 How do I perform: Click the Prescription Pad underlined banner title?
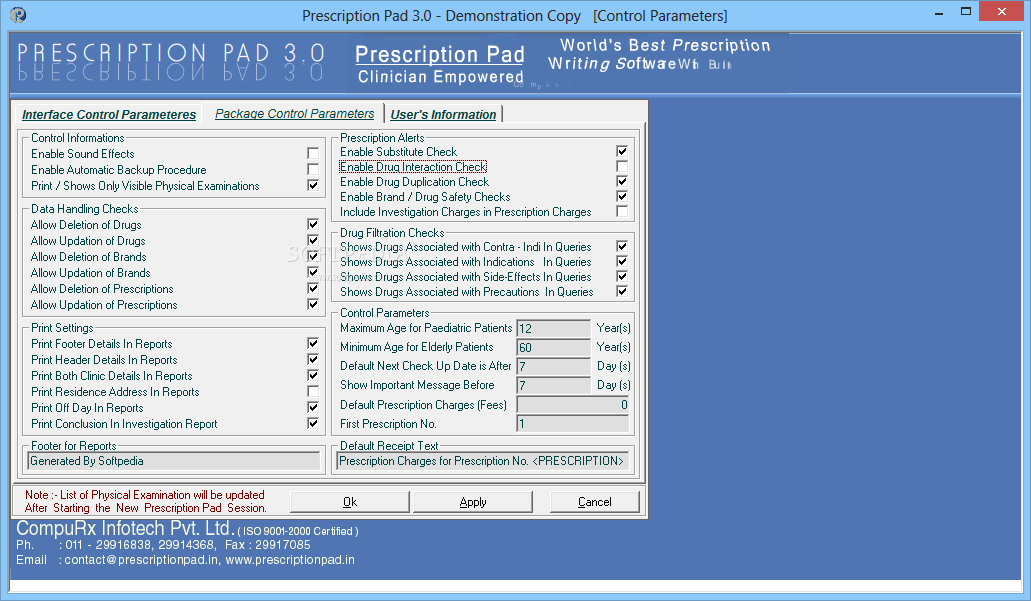[x=440, y=54]
